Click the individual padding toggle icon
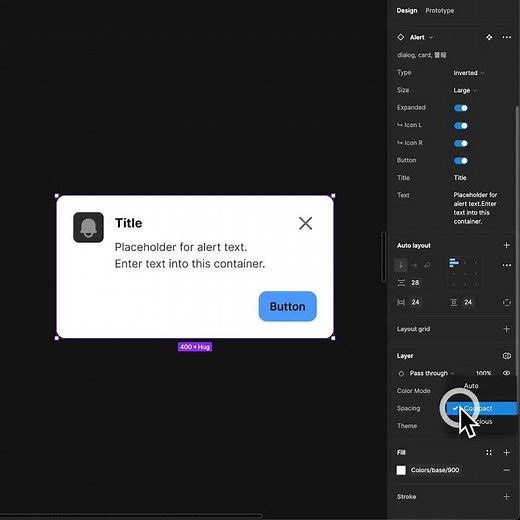The width and height of the screenshot is (520, 520). 507,302
